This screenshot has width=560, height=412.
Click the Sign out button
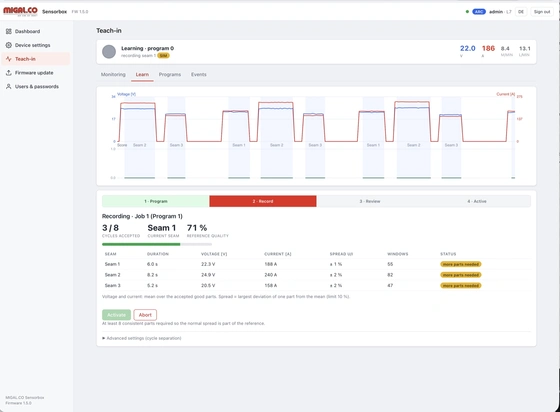pyautogui.click(x=542, y=12)
